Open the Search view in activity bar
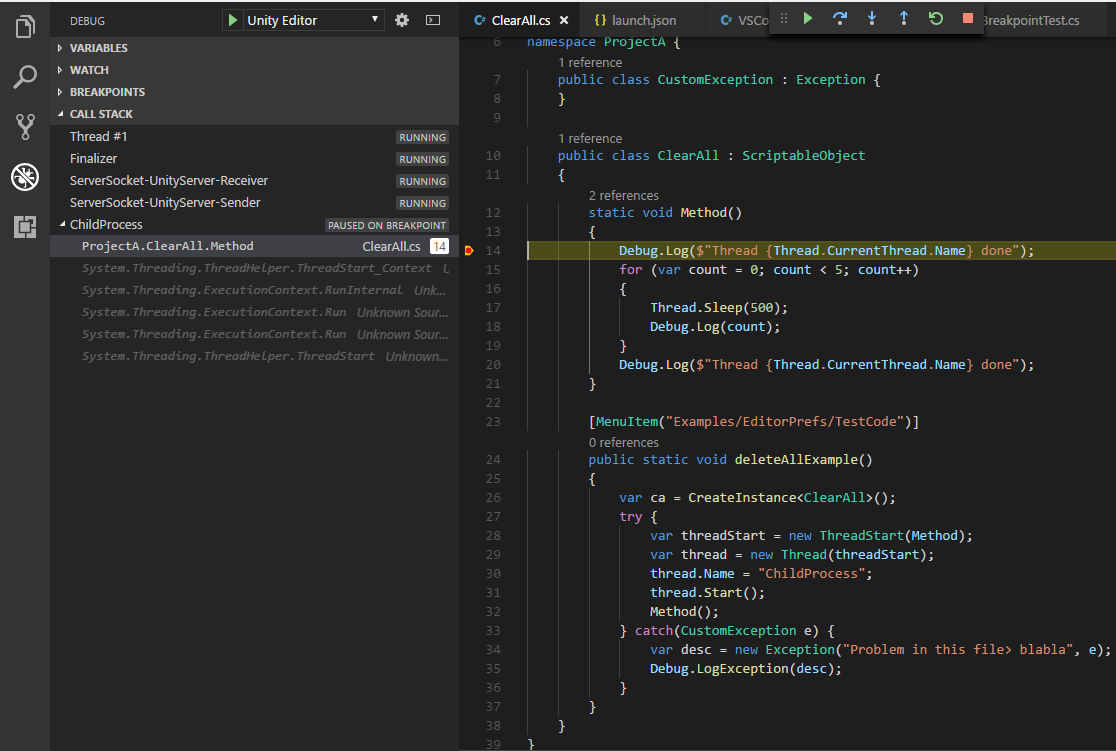The image size is (1116, 751). pyautogui.click(x=25, y=77)
